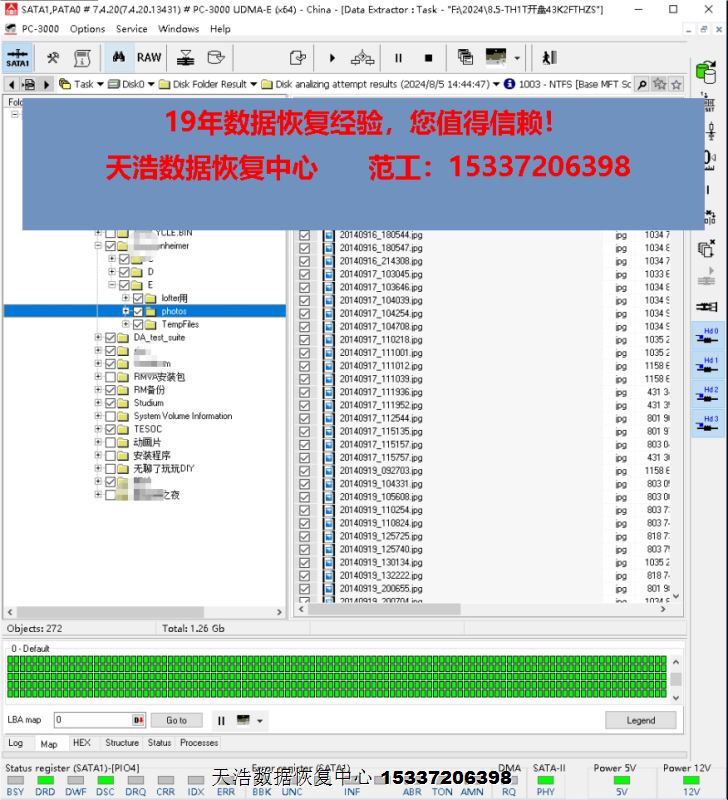Click the Legend button
728x800 pixels.
click(640, 720)
